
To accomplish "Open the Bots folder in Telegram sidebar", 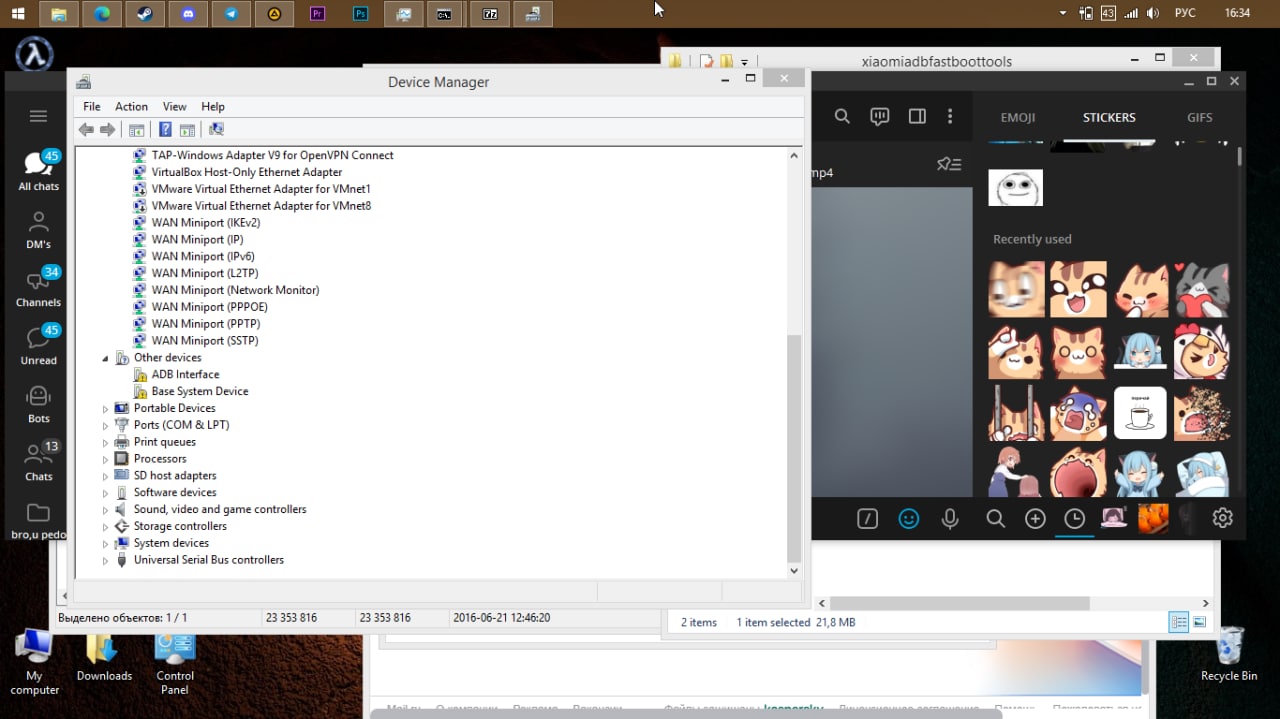I will (38, 403).
